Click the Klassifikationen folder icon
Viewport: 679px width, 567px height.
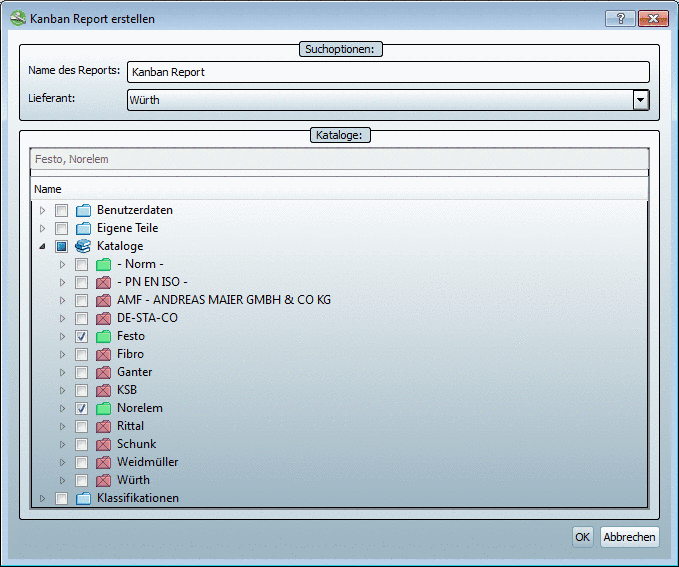coord(83,499)
